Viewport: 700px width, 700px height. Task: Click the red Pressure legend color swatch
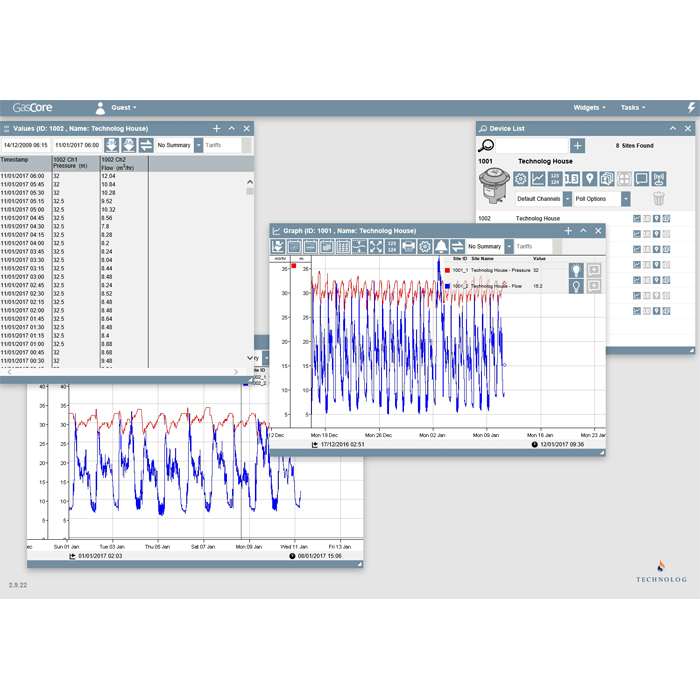tap(447, 271)
